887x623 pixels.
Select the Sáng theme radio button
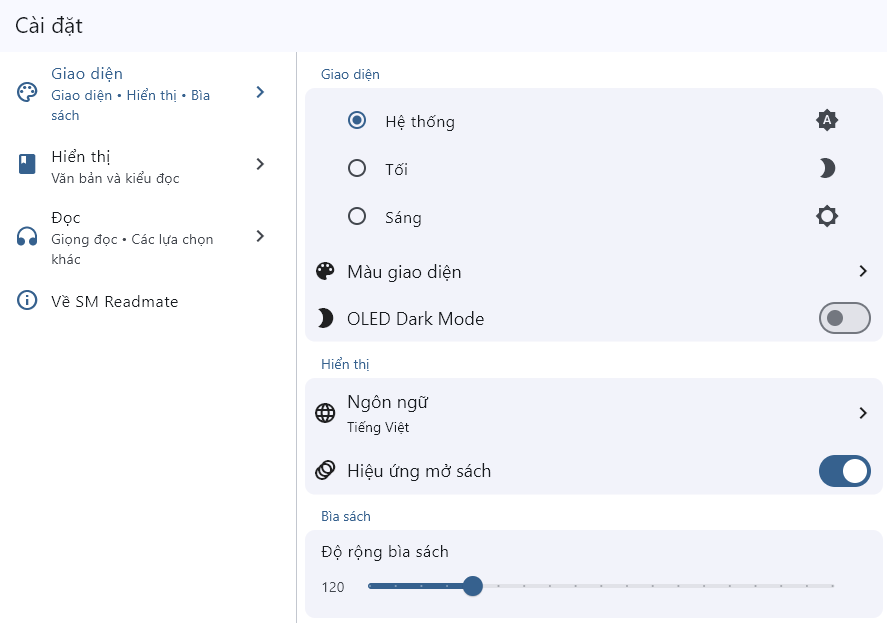(x=357, y=217)
